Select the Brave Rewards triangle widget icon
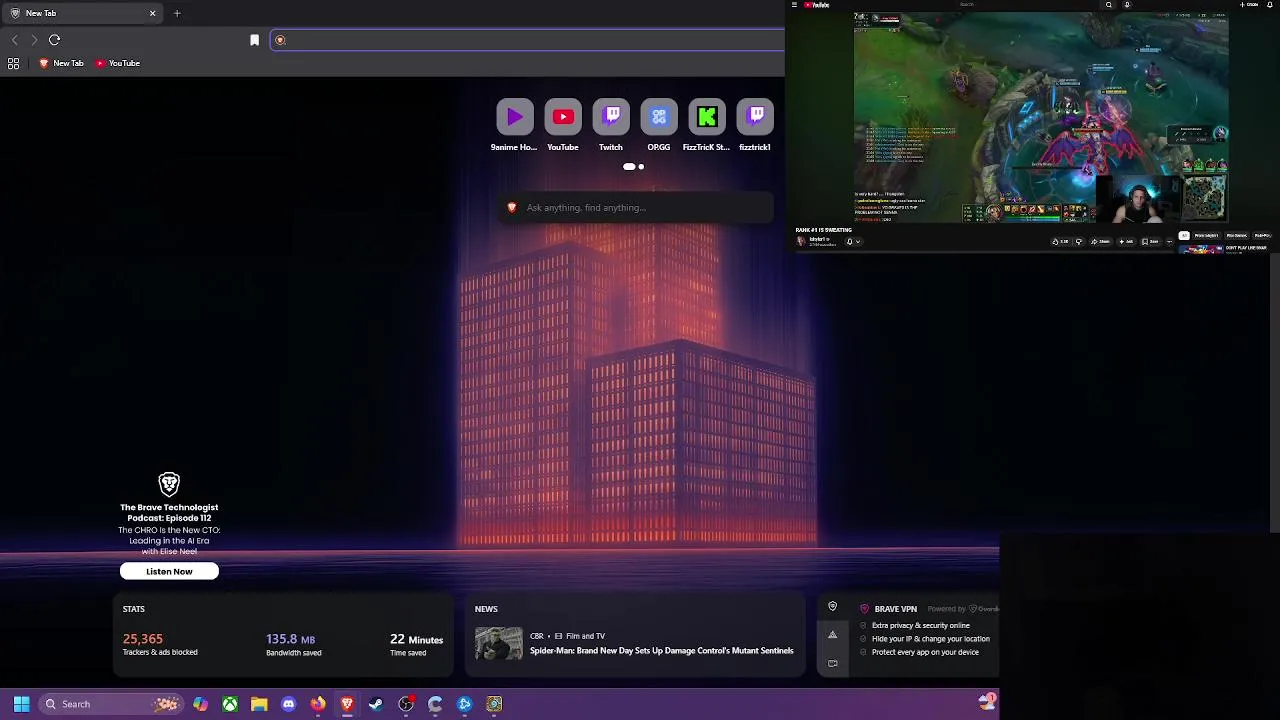The image size is (1280, 720). click(x=832, y=635)
